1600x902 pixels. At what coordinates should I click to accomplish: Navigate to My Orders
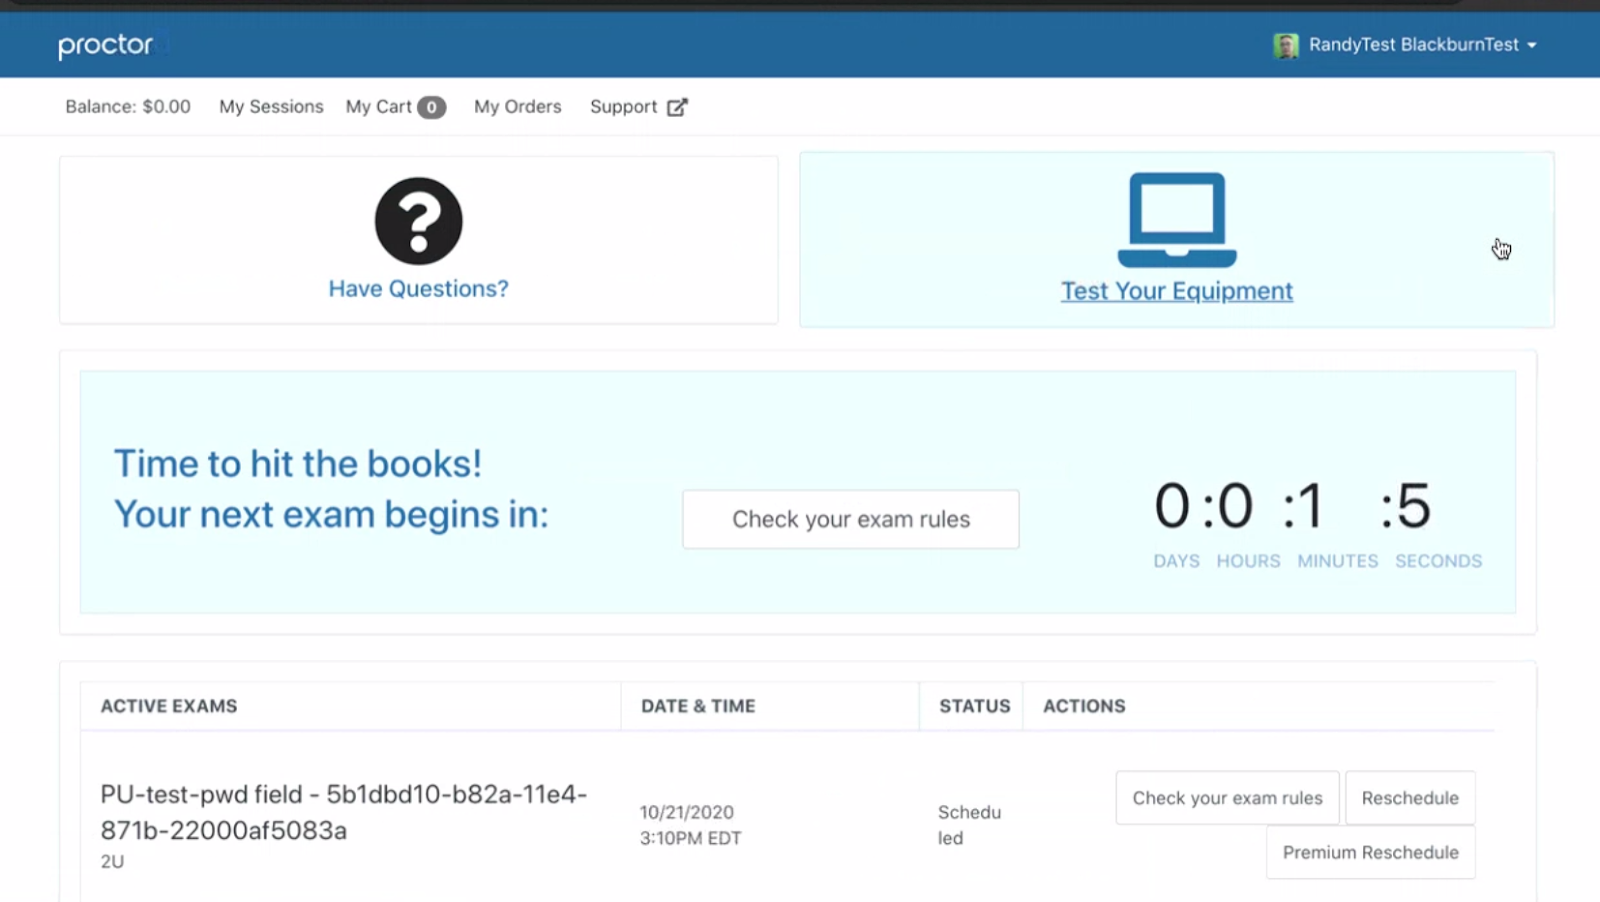(517, 107)
